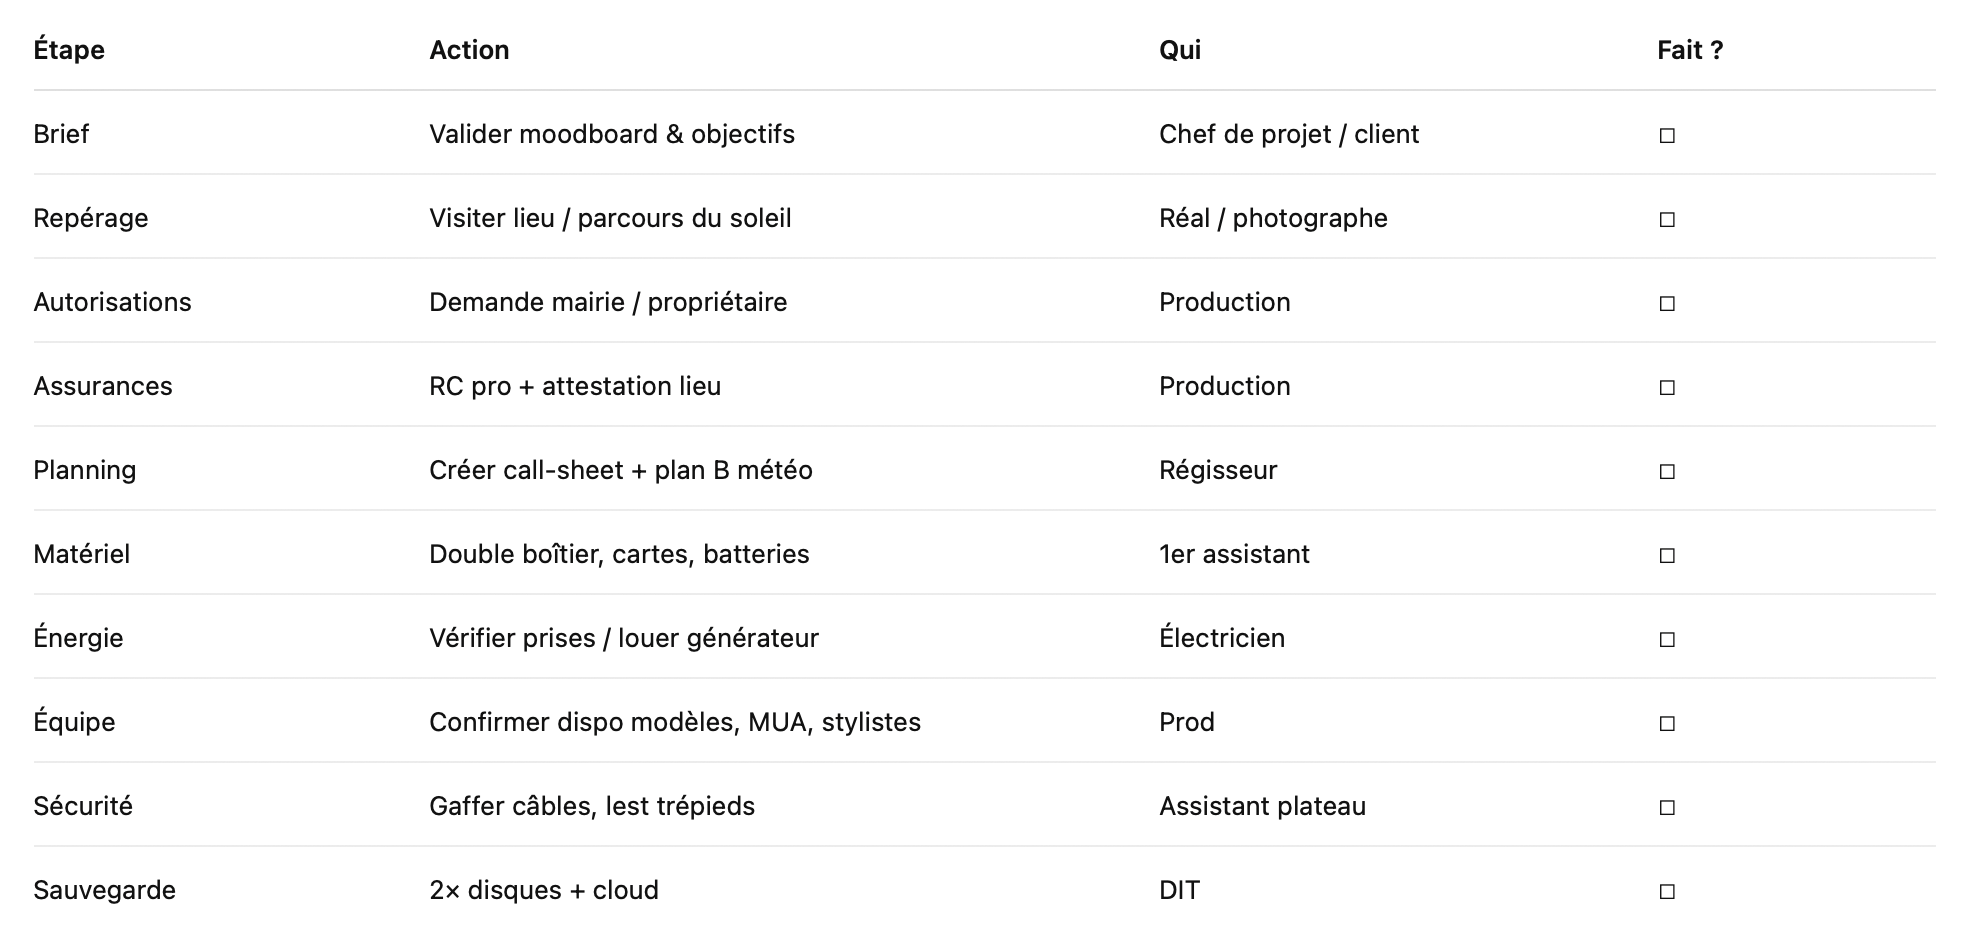
Task: Mark Autorisations as done
Action: 1667,303
